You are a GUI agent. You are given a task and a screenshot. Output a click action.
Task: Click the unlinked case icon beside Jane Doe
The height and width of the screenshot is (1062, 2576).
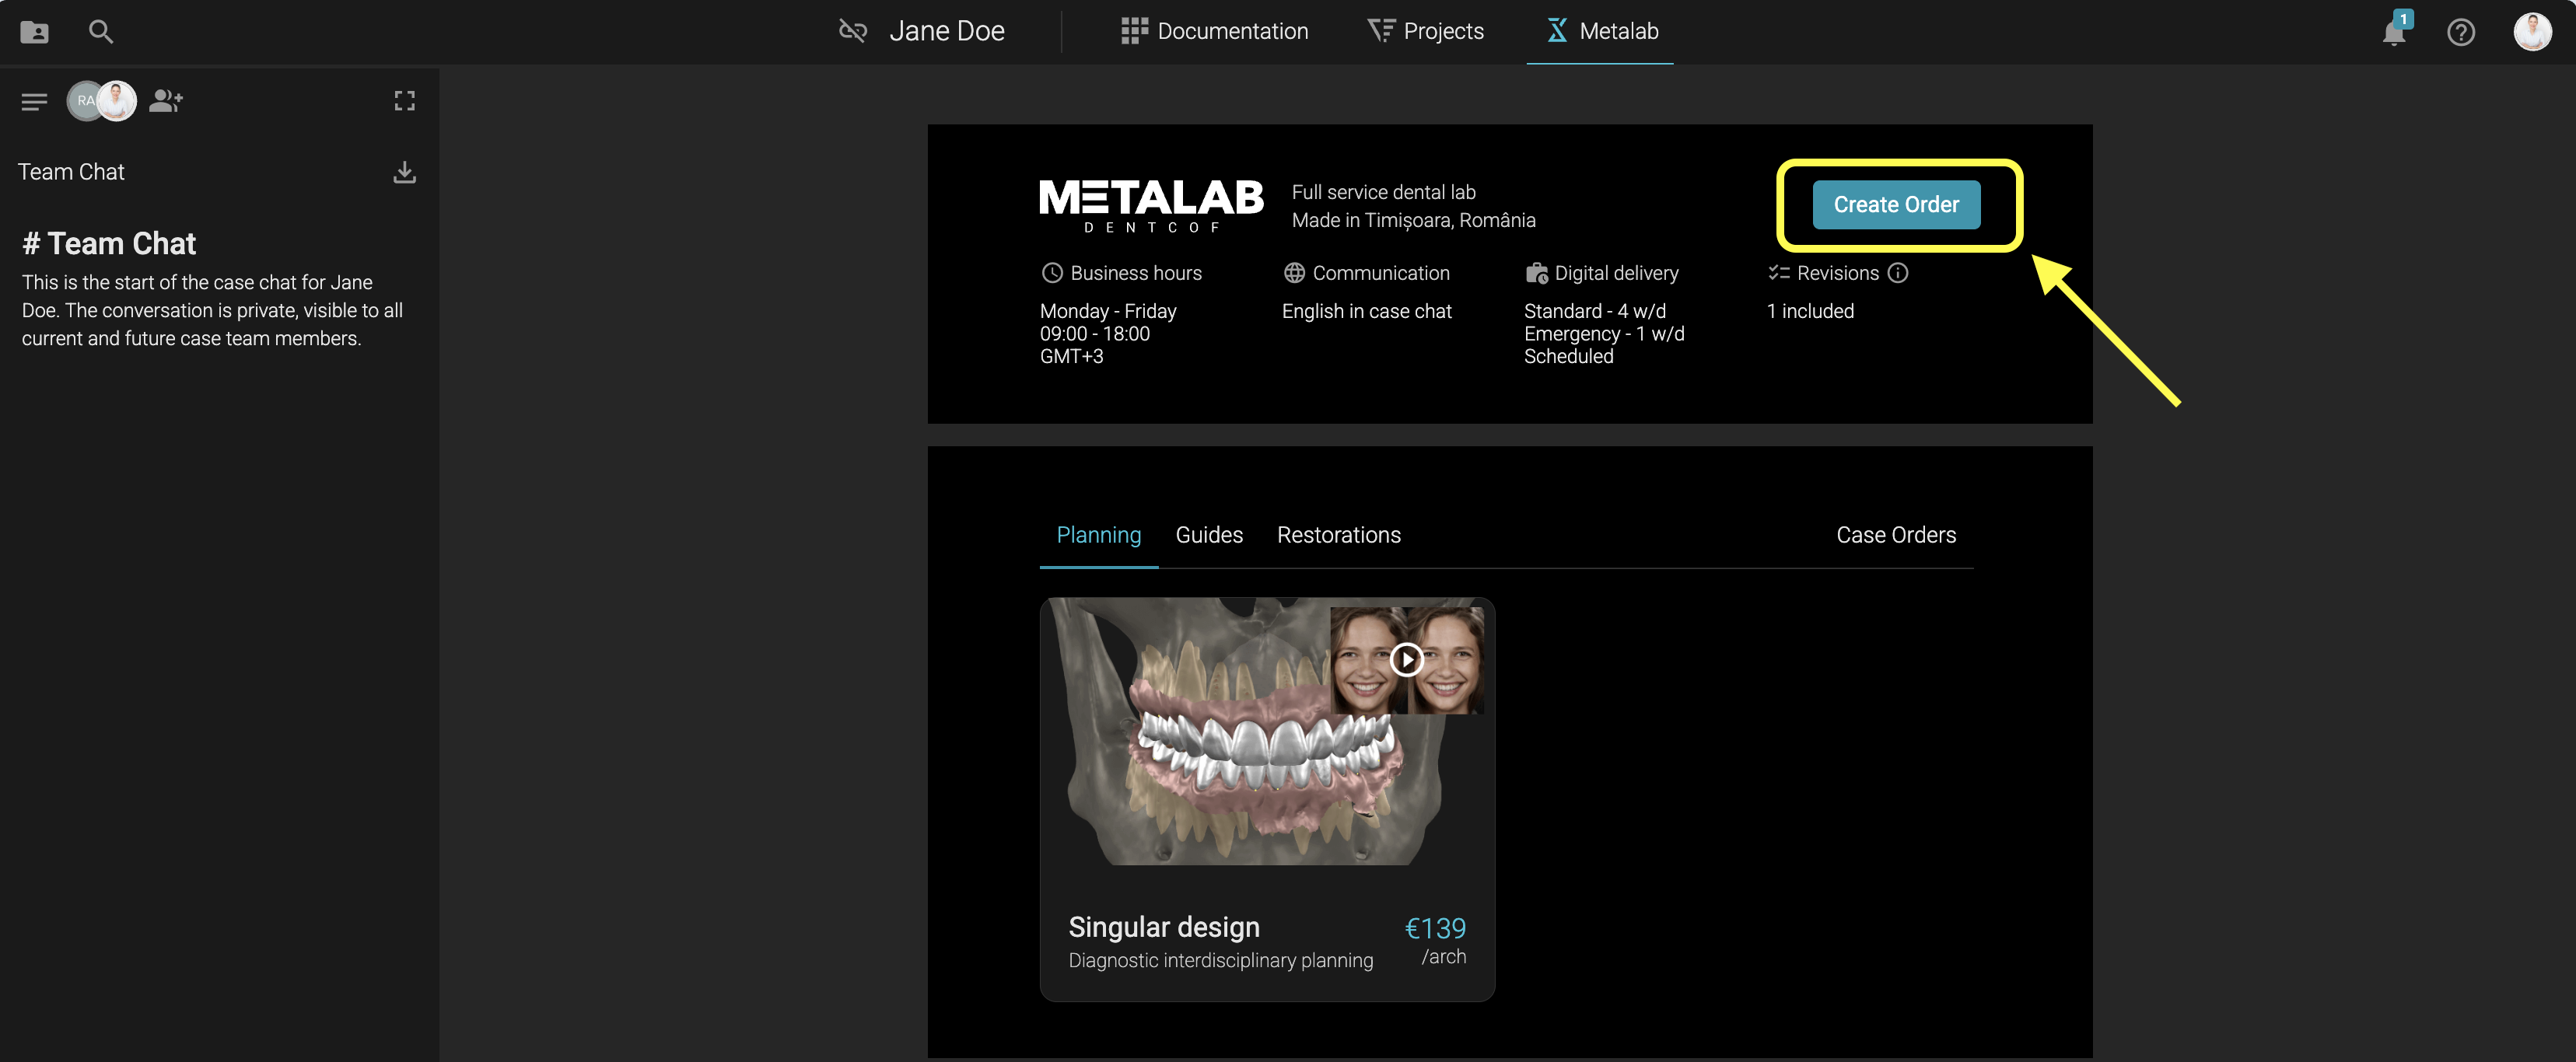click(852, 31)
